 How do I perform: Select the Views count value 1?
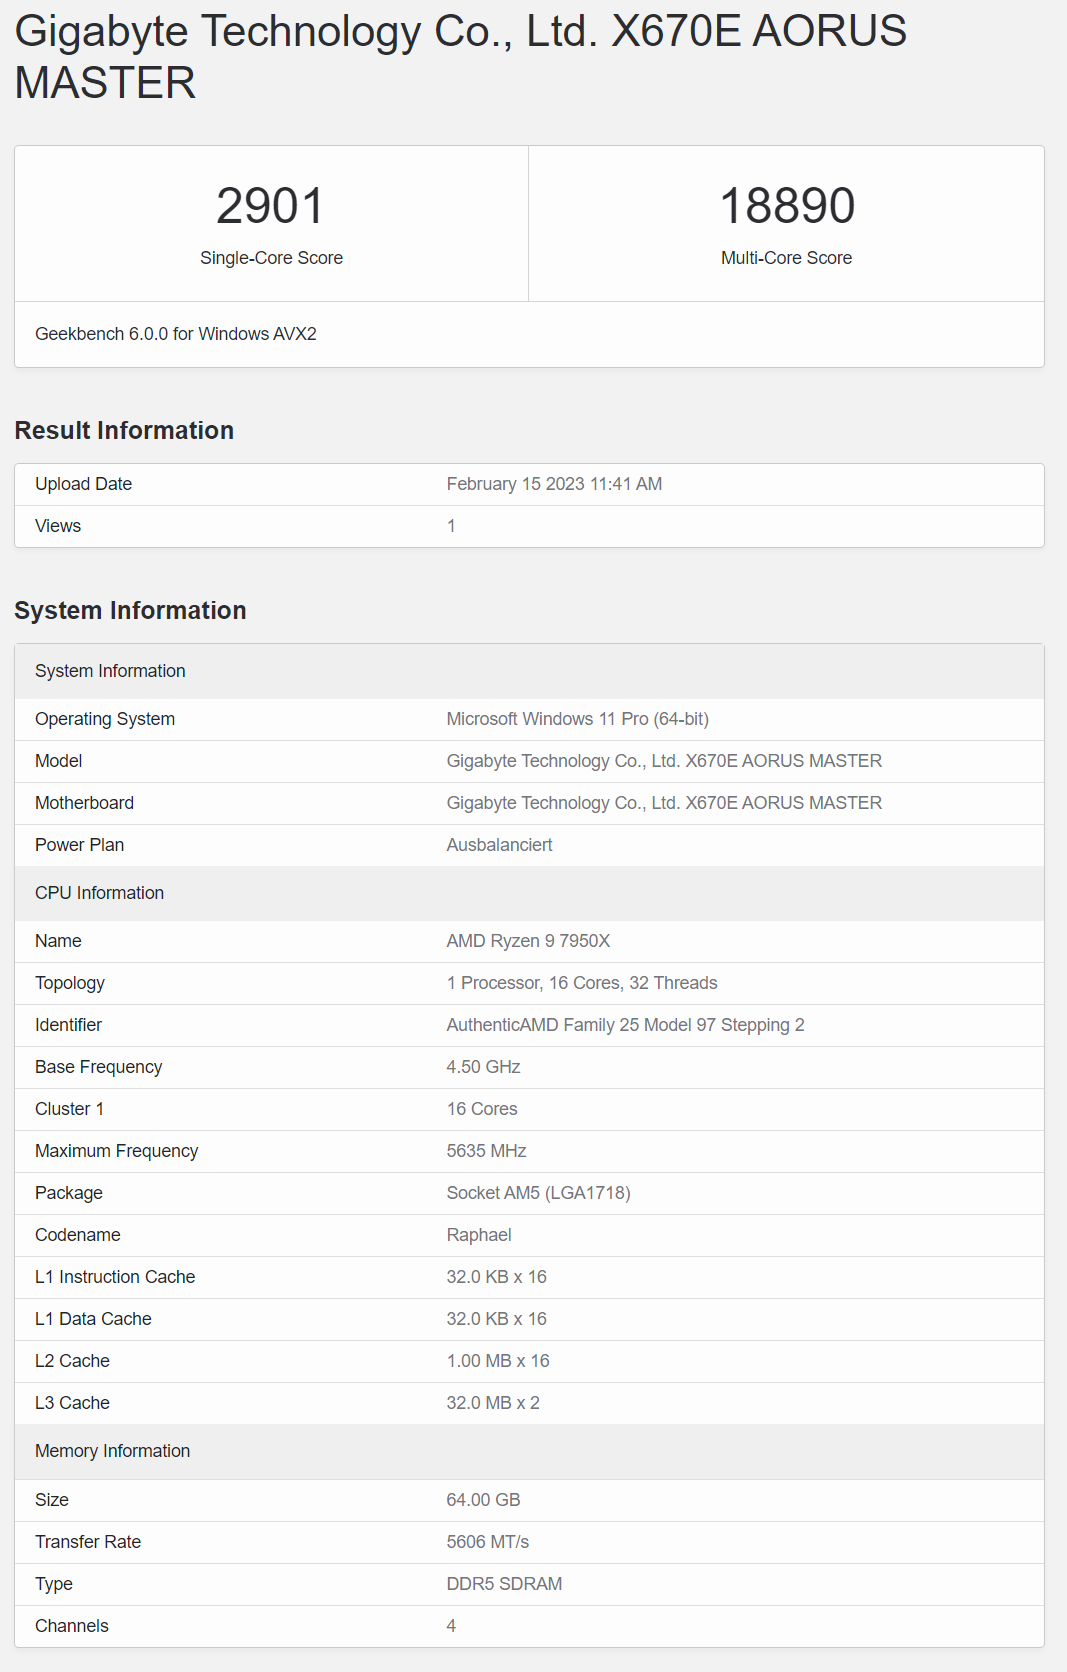coord(451,526)
